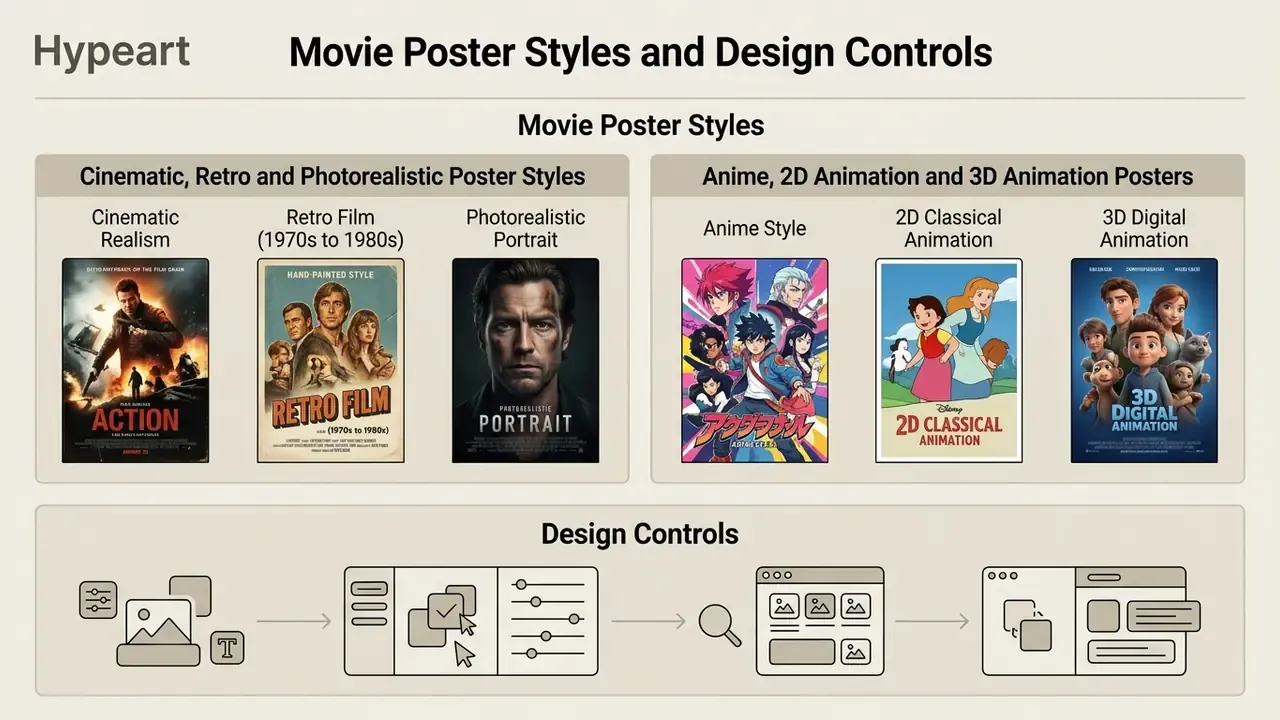1280x720 pixels.
Task: Click the magnifying glass search icon
Action: pyautogui.click(x=719, y=626)
